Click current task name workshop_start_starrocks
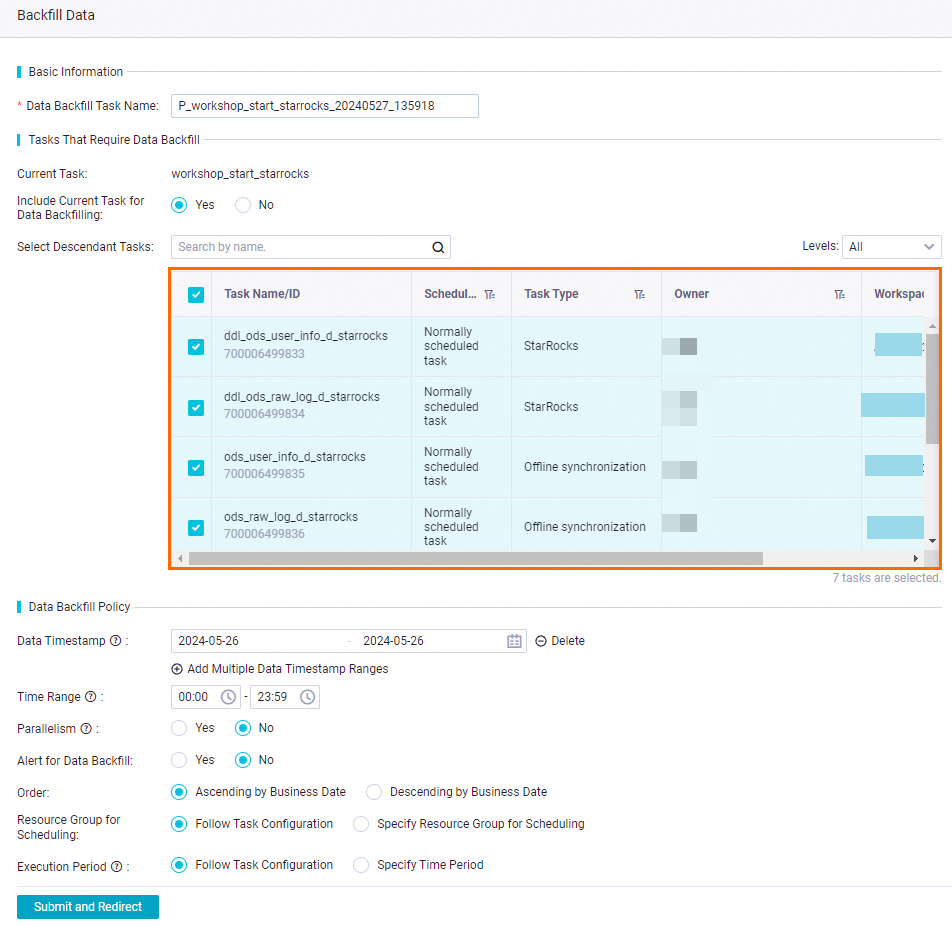This screenshot has width=952, height=926. coord(240,174)
